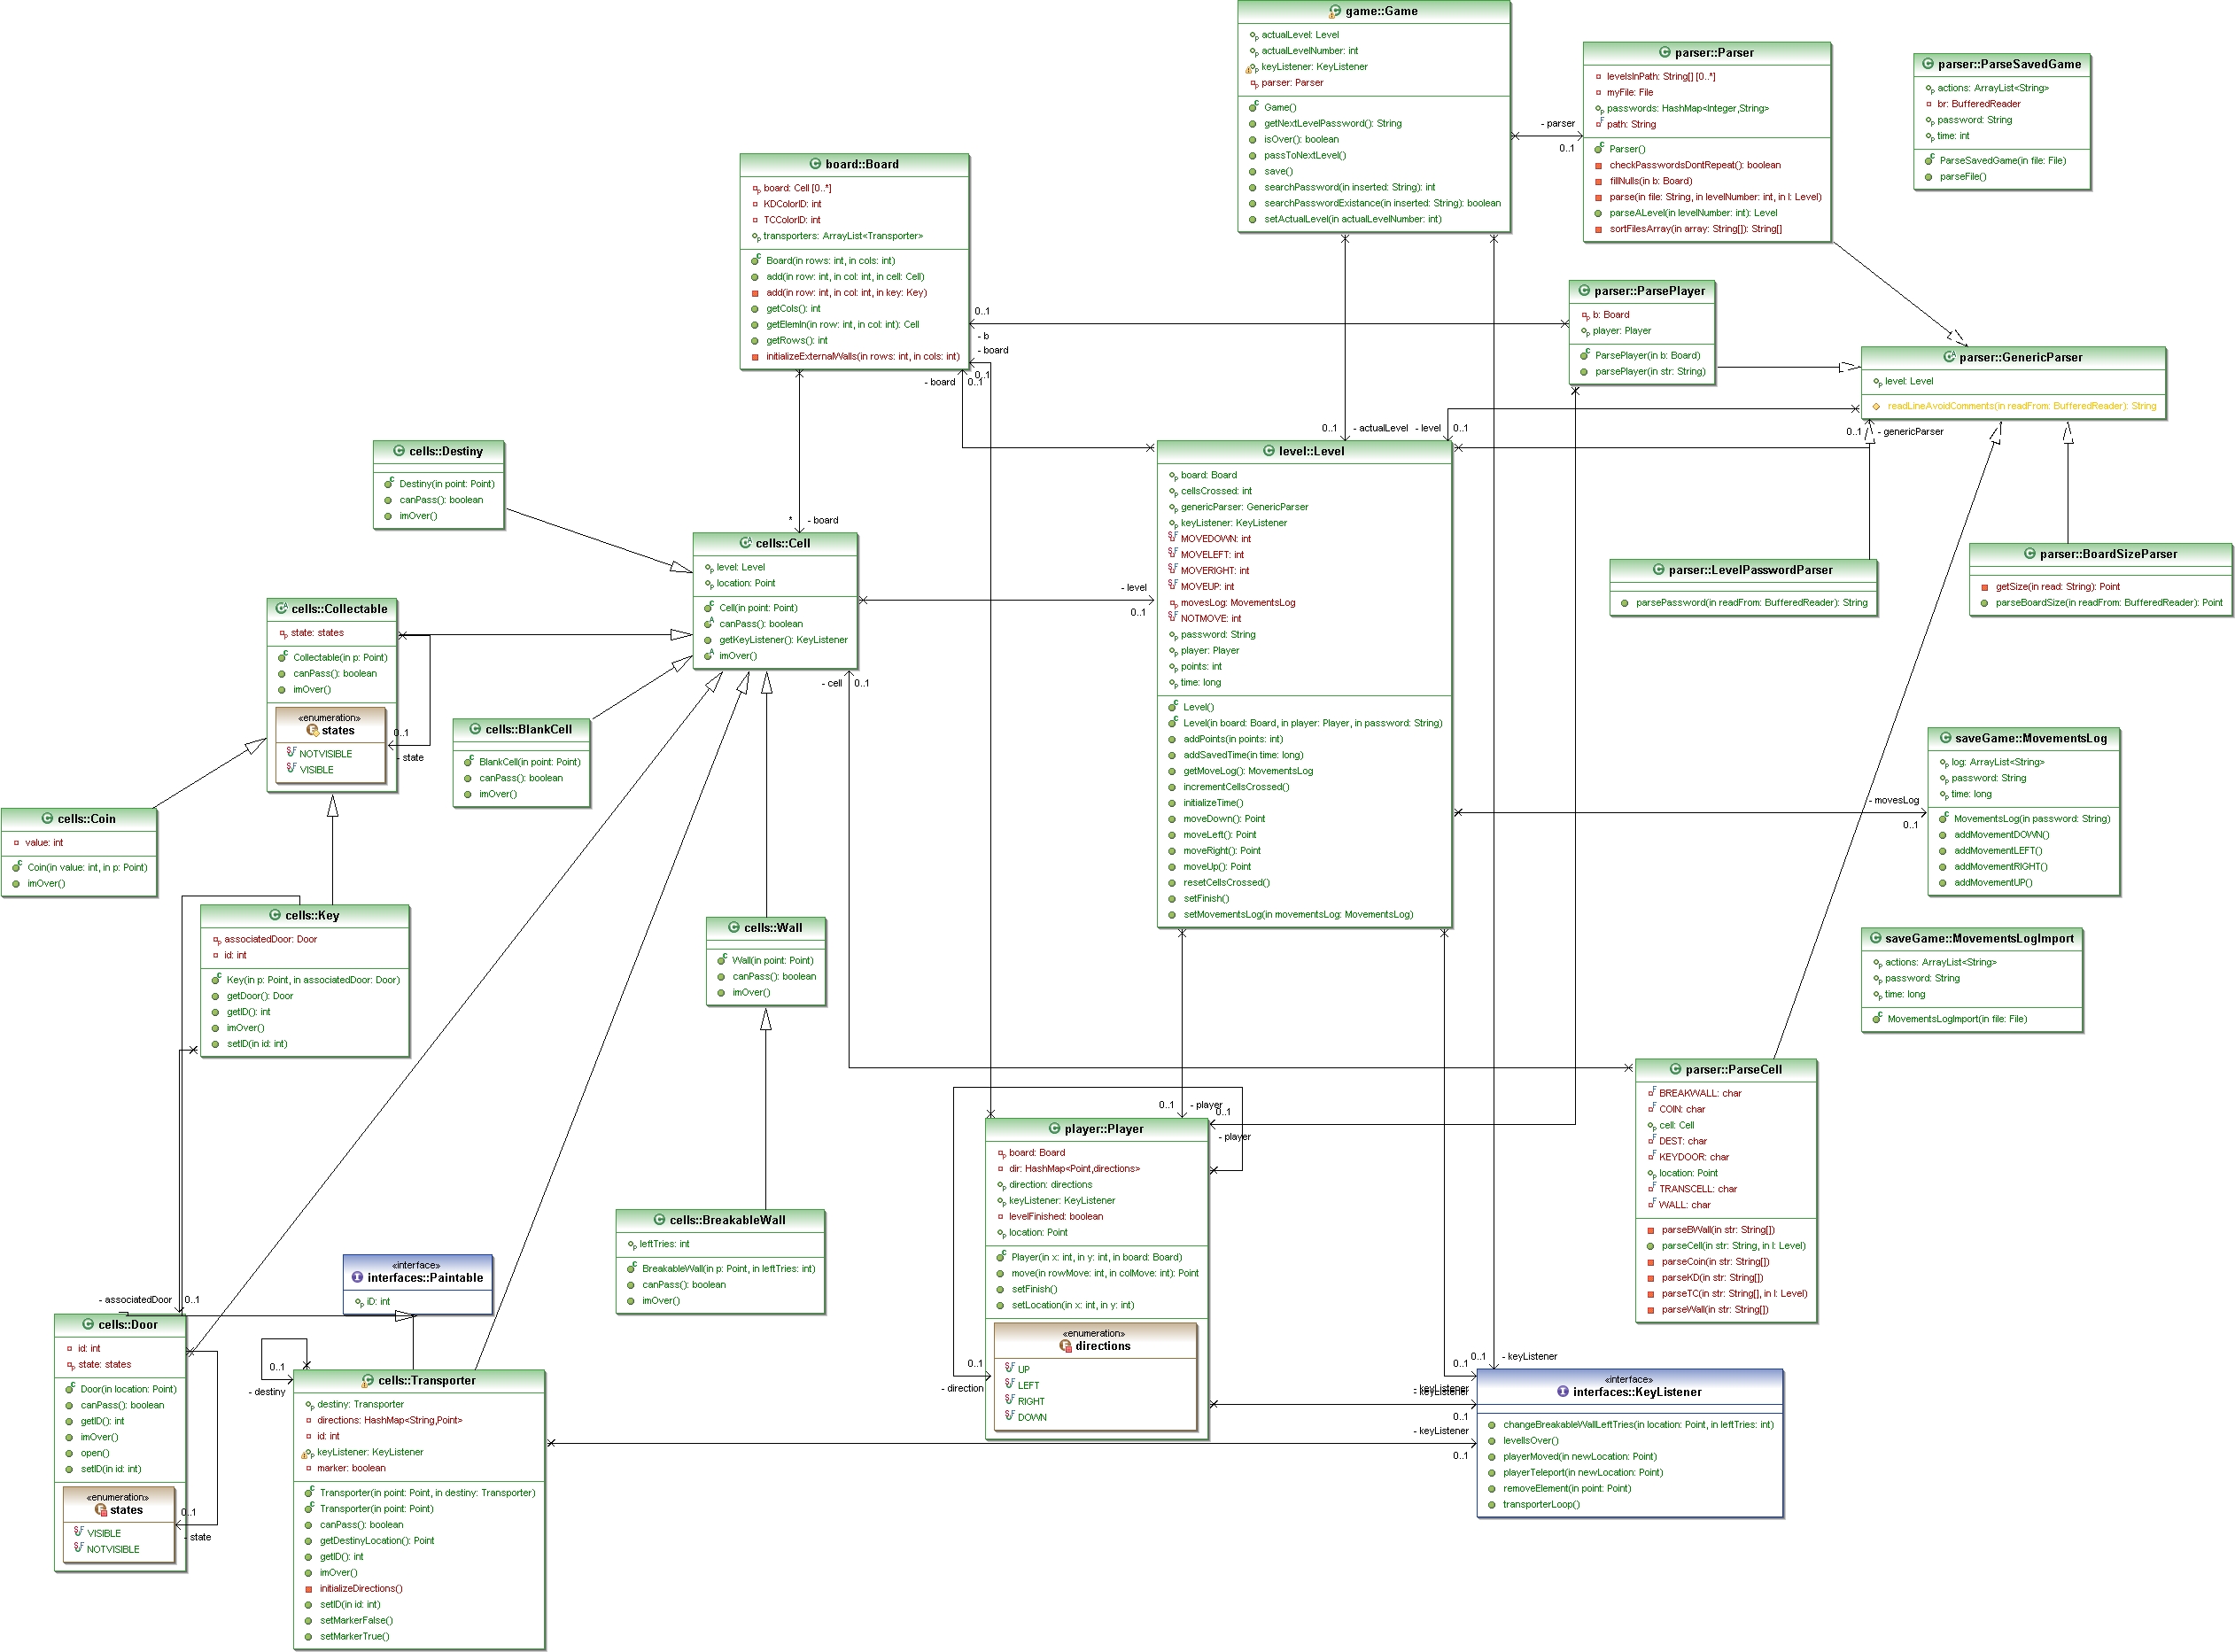Click "parseCoin(in str: String[])" in ParseCell
This screenshot has height=1652, width=2235.
coord(1715,1262)
